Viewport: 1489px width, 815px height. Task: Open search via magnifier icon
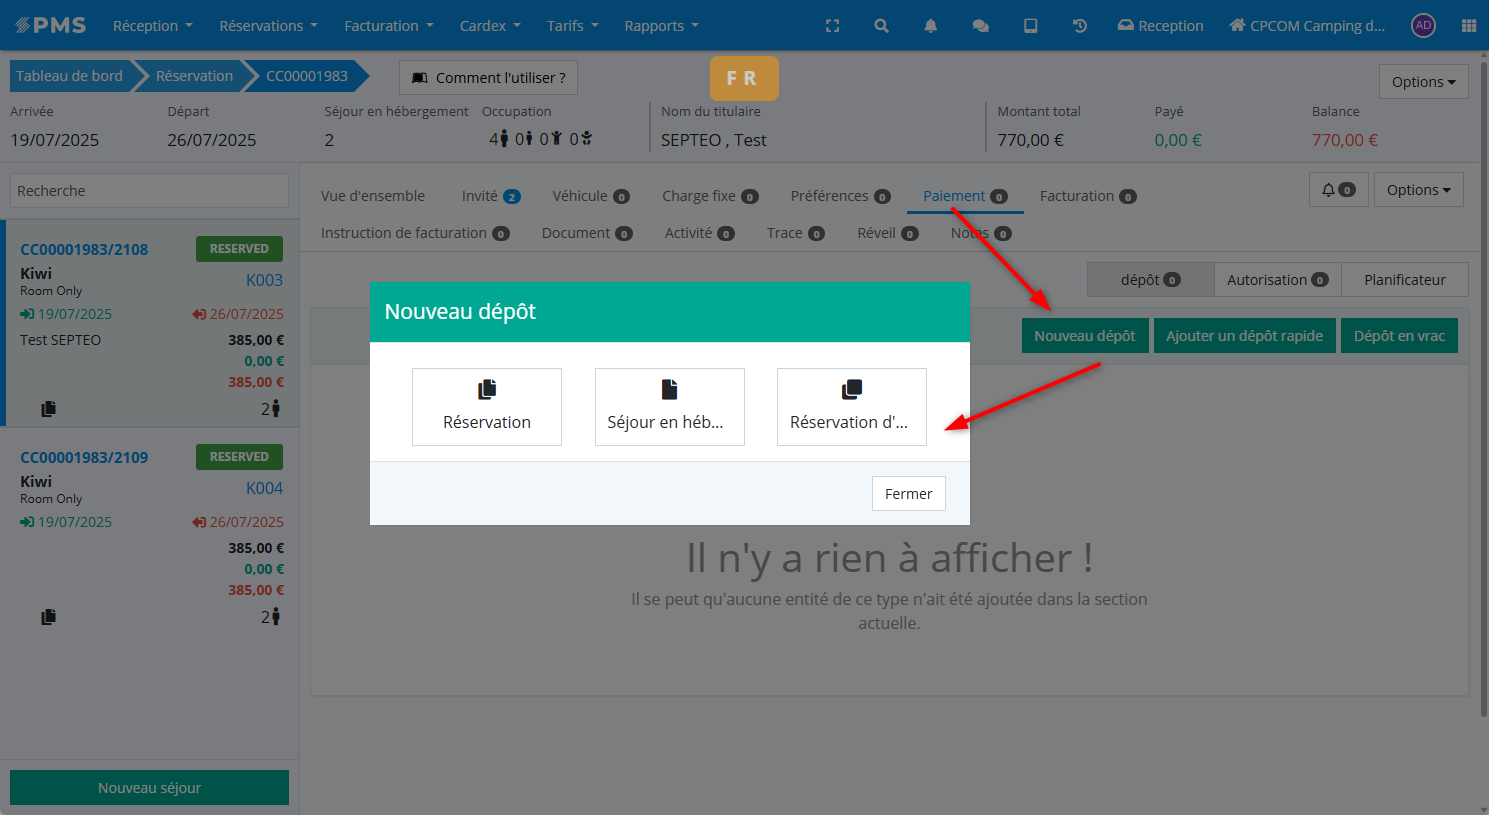881,26
